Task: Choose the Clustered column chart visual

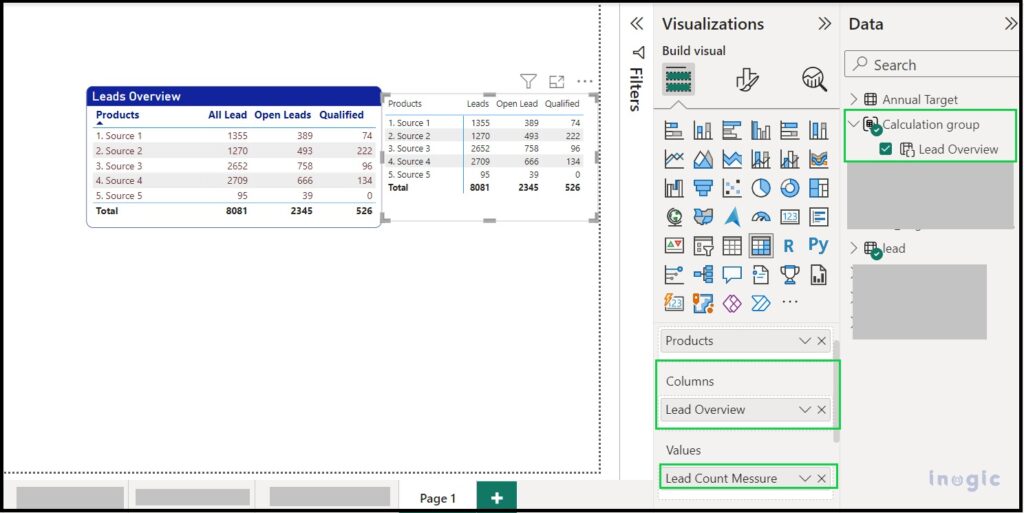Action: pyautogui.click(x=761, y=130)
